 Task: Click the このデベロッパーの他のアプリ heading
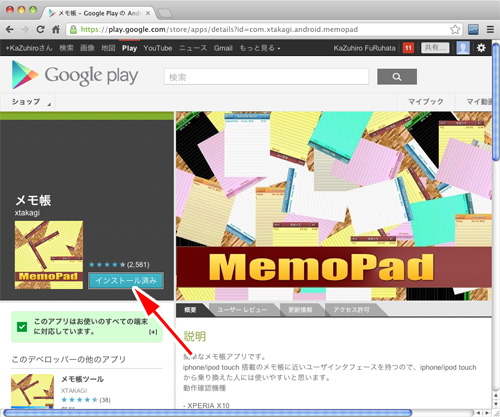[69, 359]
